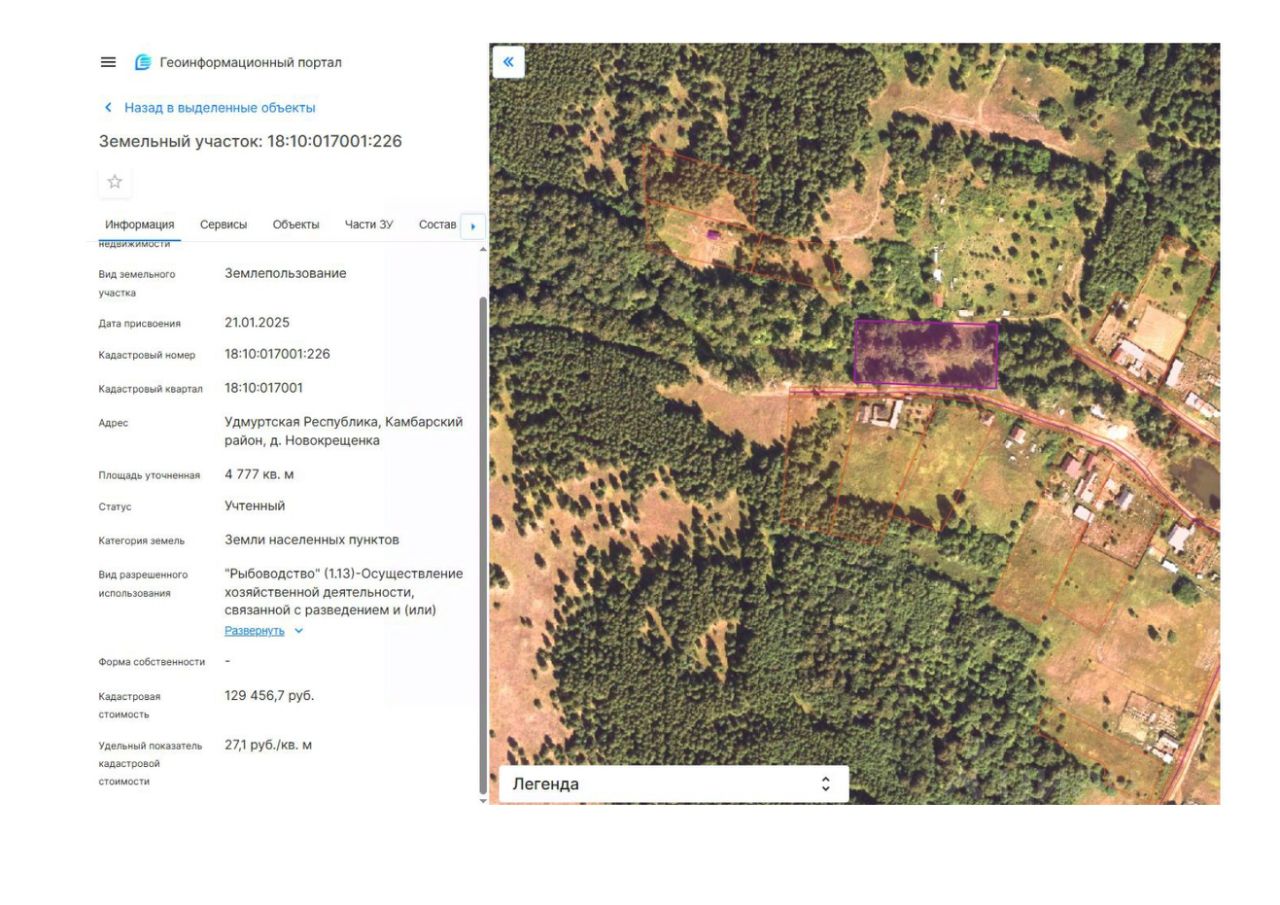Click the Геоинформационный портал title
The height and width of the screenshot is (905, 1280).
tap(250, 62)
